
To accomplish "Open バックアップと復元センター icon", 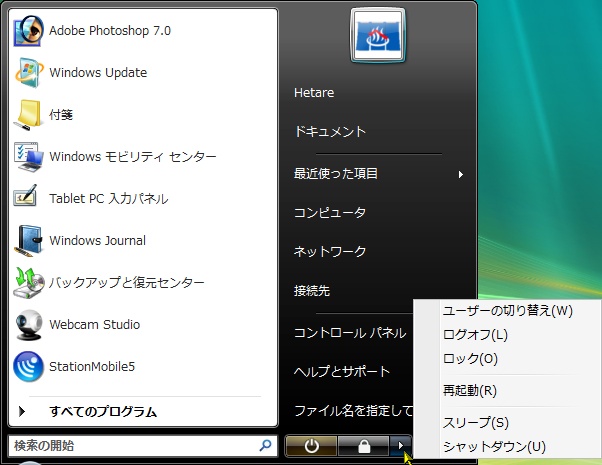I will (x=28, y=283).
